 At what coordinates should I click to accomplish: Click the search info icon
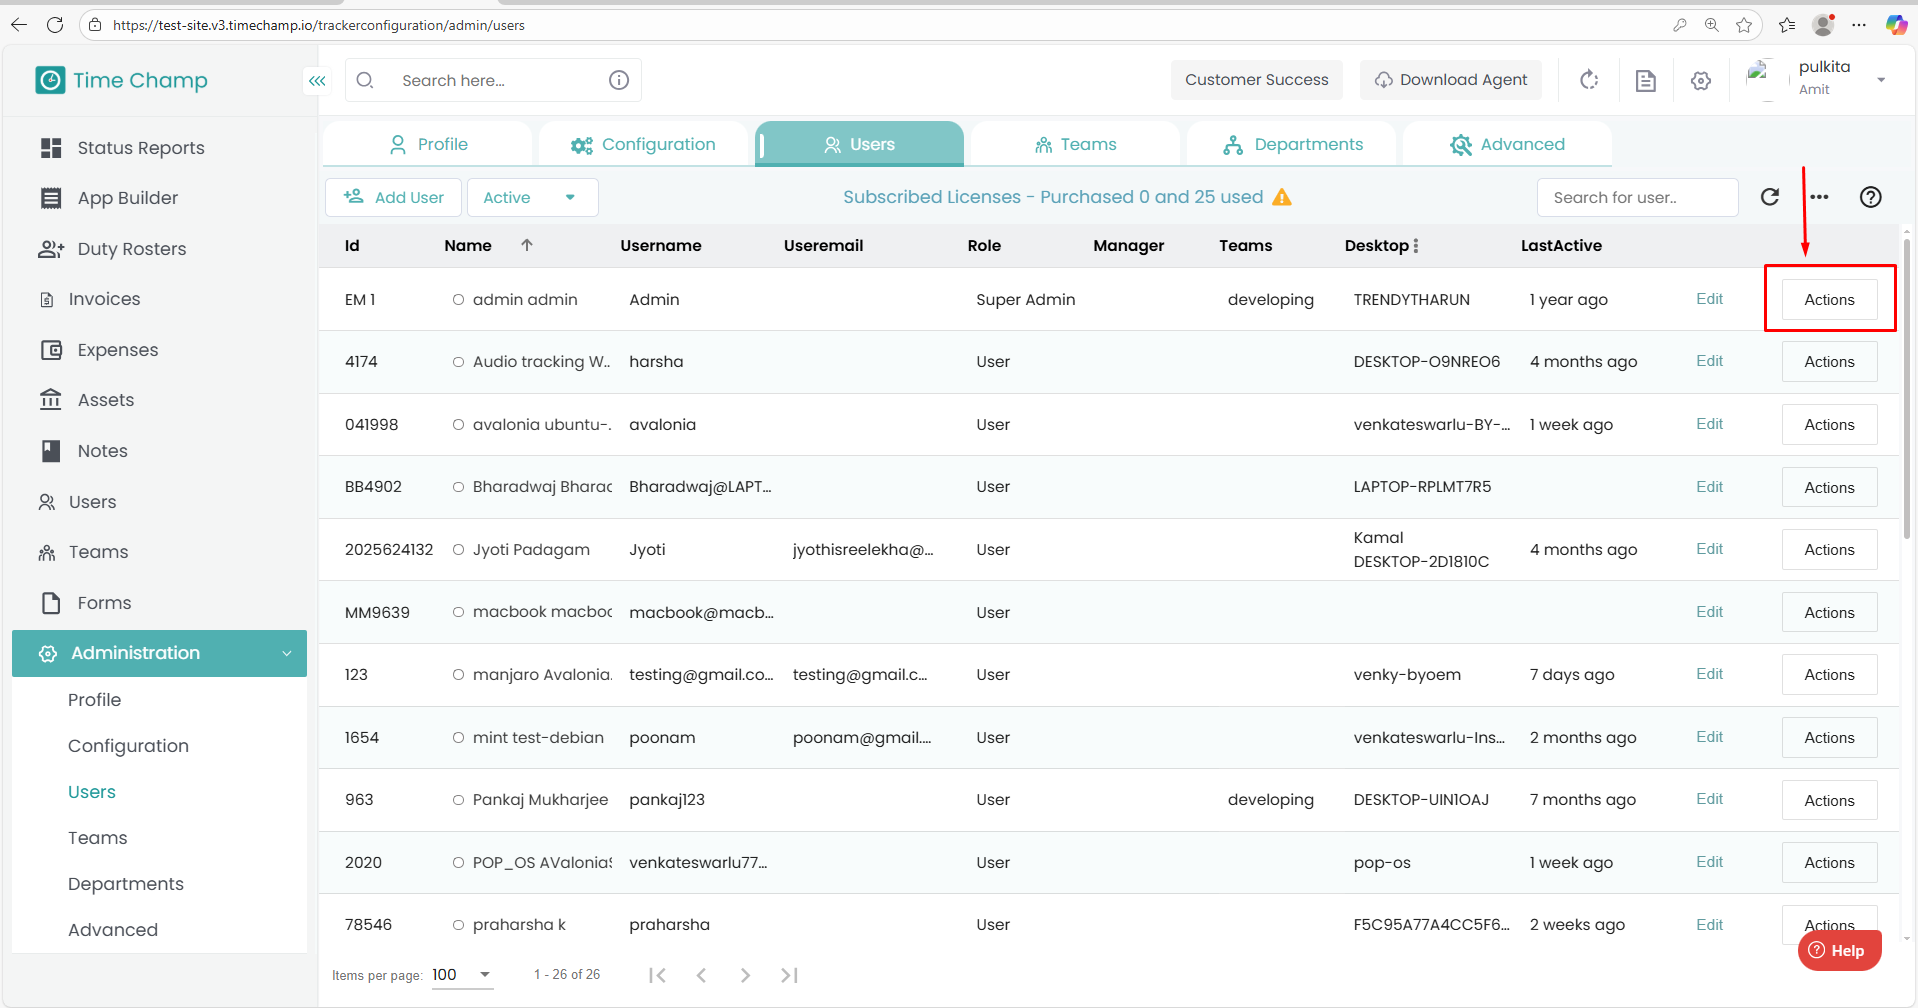click(619, 80)
